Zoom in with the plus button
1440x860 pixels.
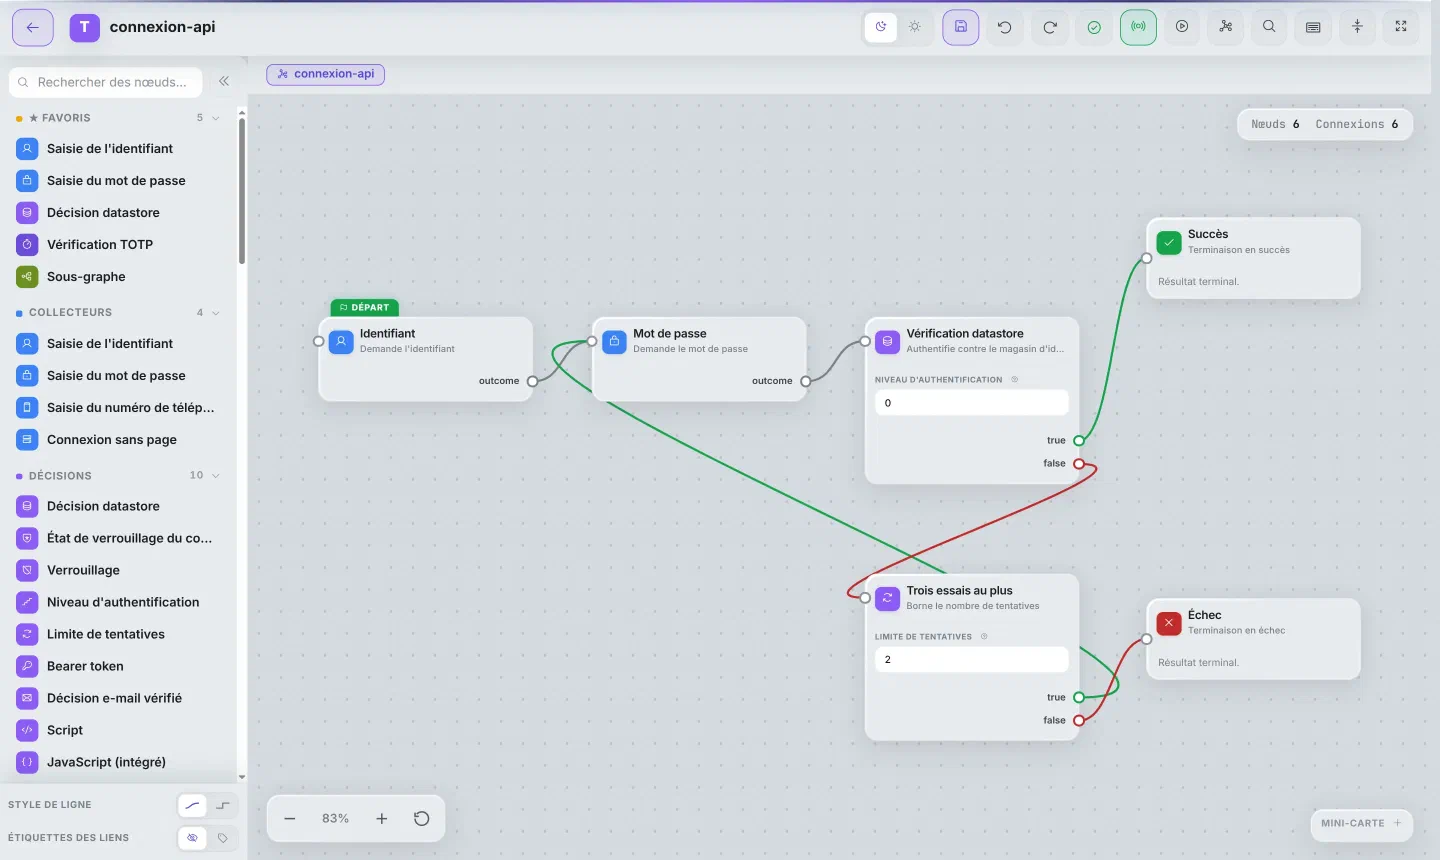click(382, 818)
